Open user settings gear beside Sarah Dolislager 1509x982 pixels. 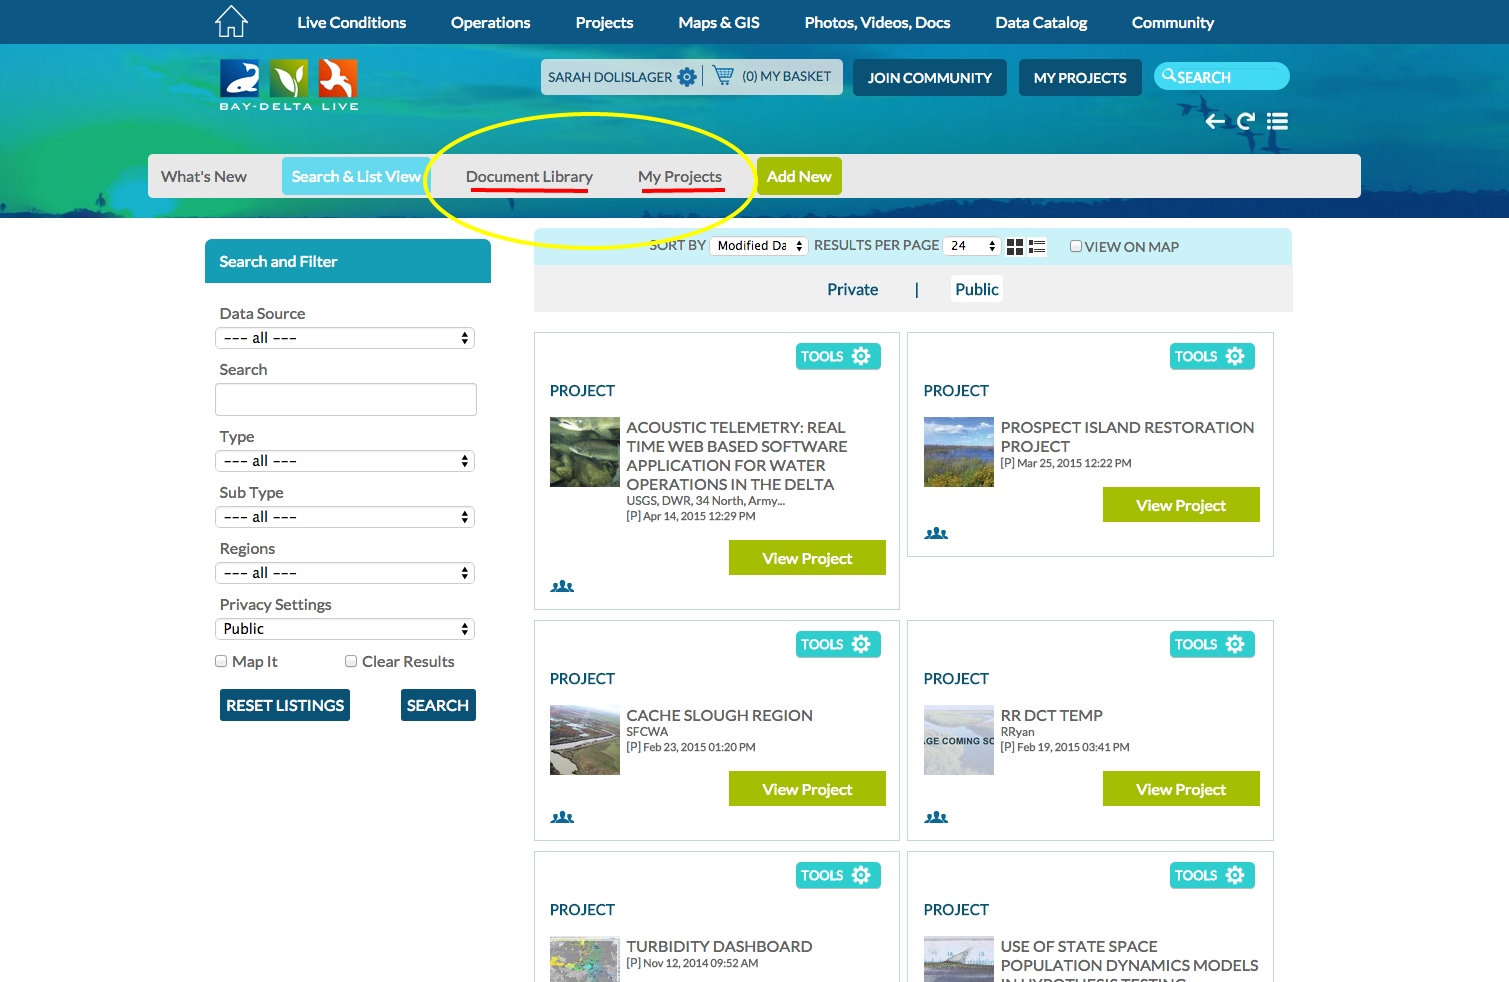(x=687, y=77)
